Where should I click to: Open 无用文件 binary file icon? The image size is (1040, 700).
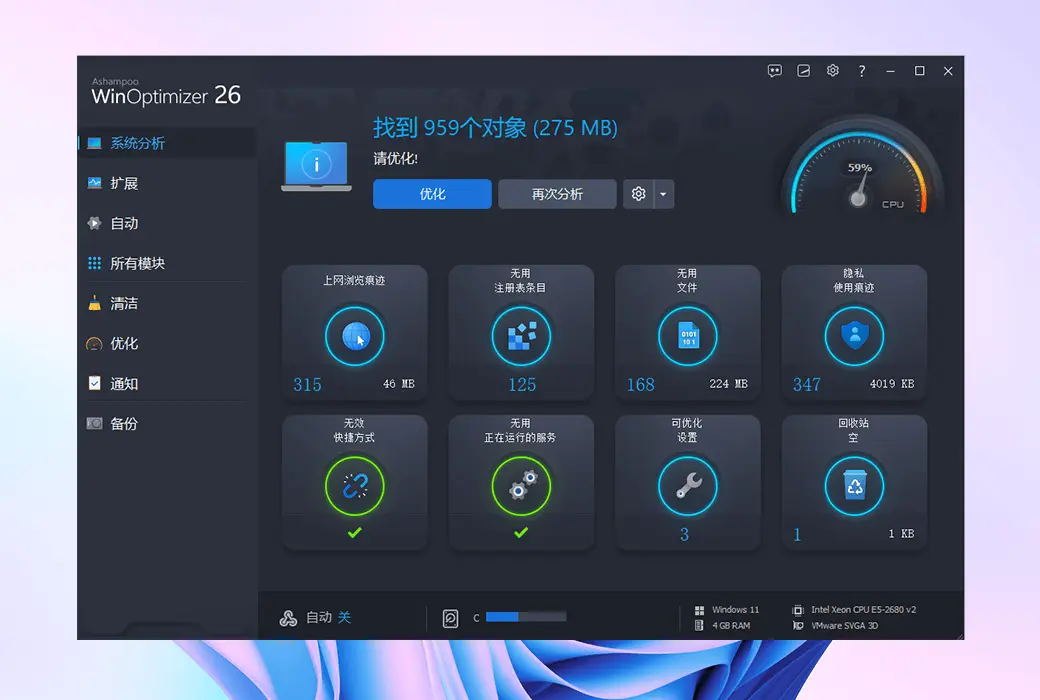click(x=688, y=336)
